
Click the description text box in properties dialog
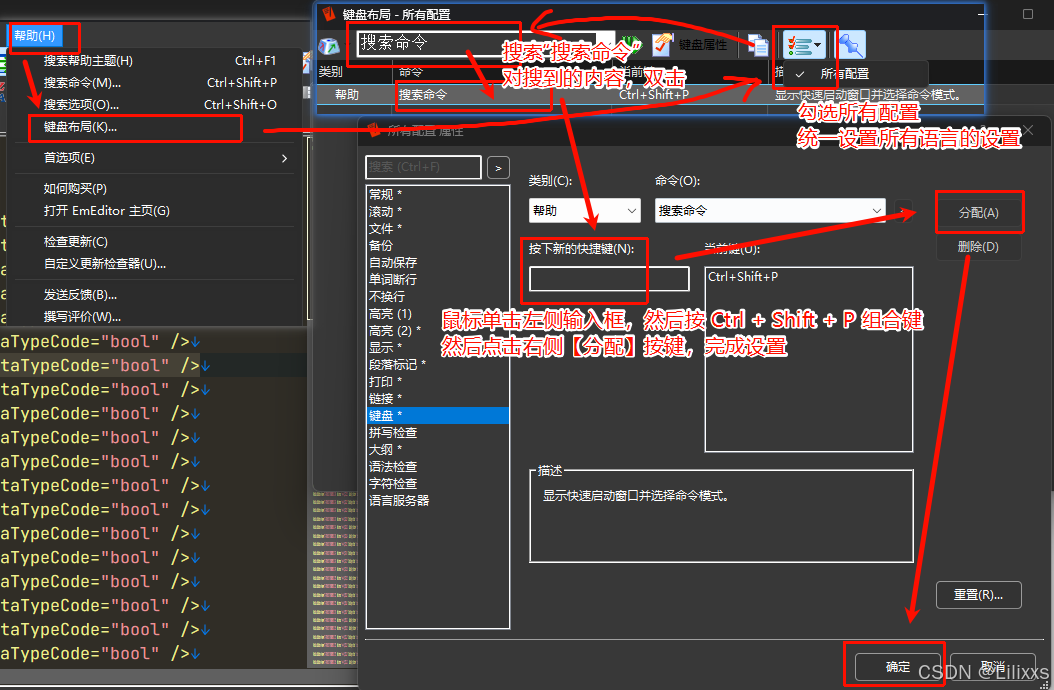[x=721, y=516]
